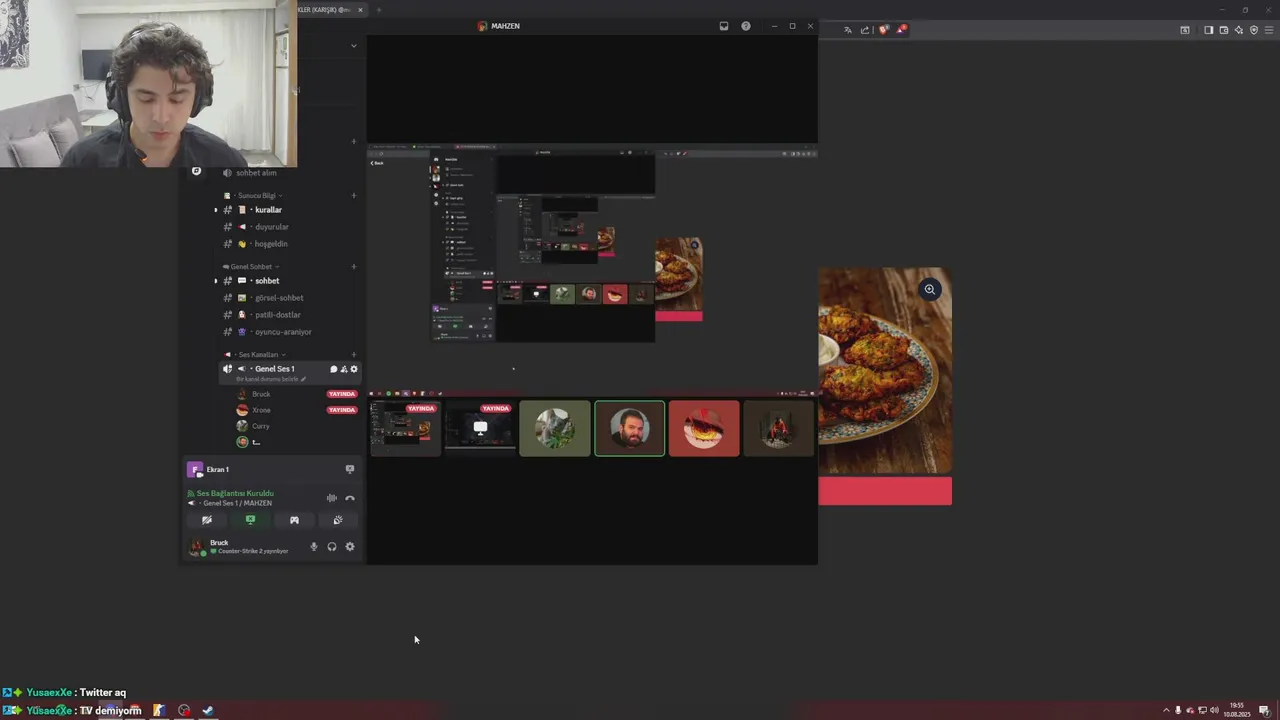The image size is (1280, 720).
Task: Click red circular app icon in taskbar
Action: tap(184, 711)
